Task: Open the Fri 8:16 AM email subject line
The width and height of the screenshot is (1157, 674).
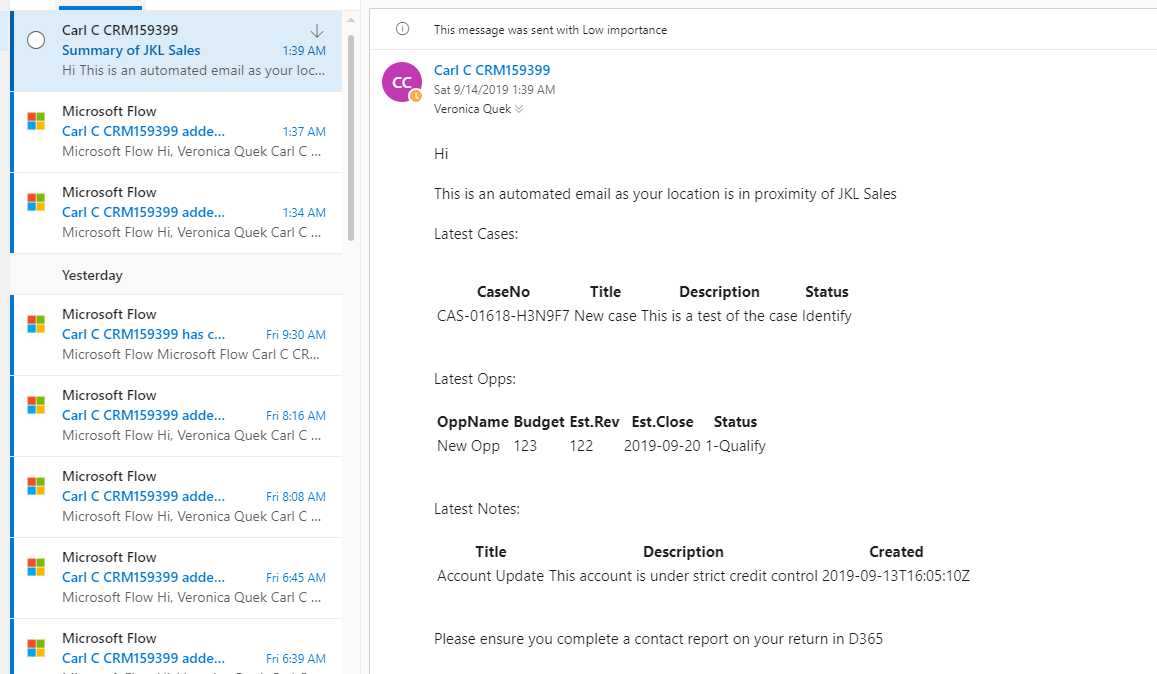Action: pyautogui.click(x=143, y=416)
